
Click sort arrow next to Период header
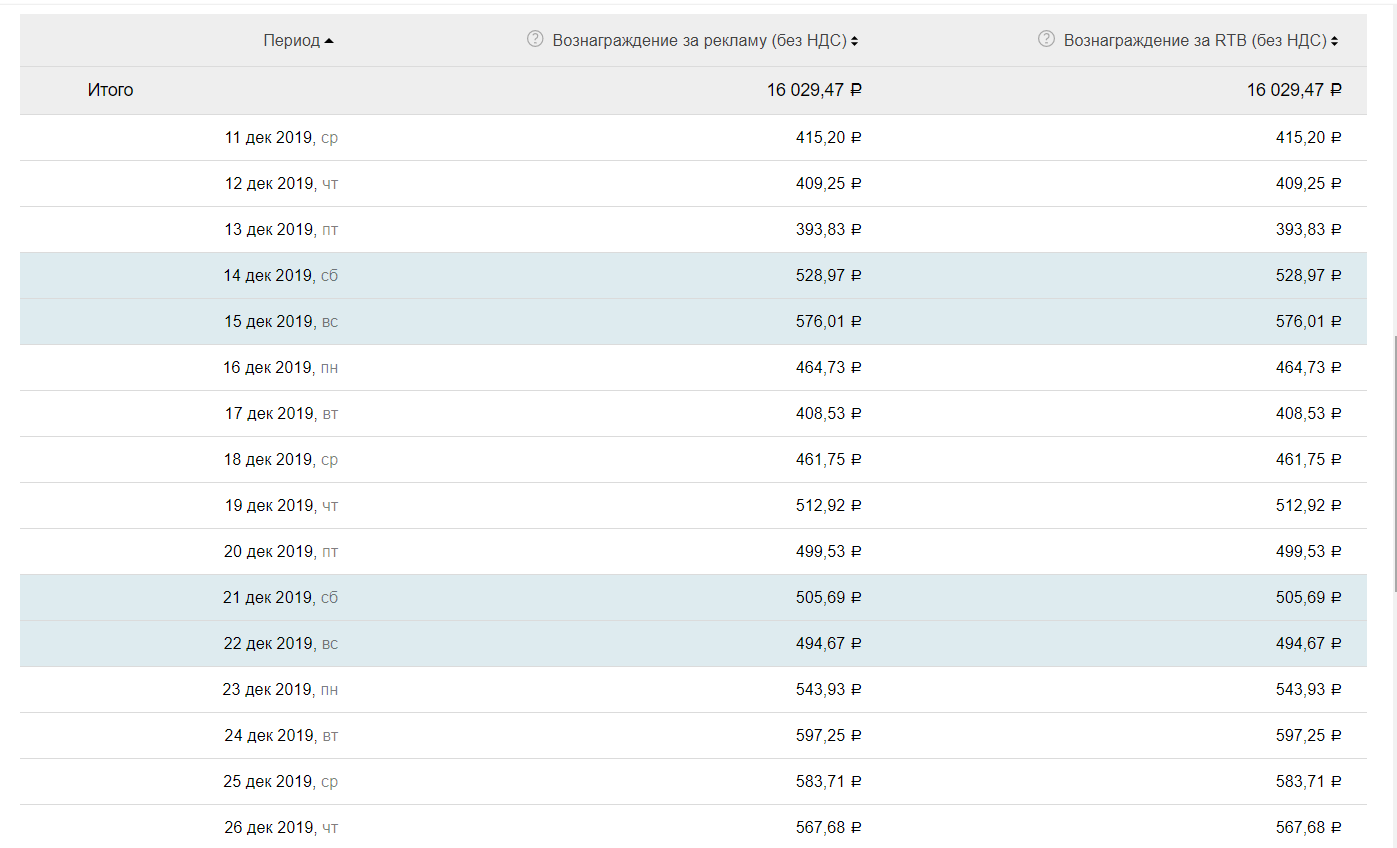point(330,41)
